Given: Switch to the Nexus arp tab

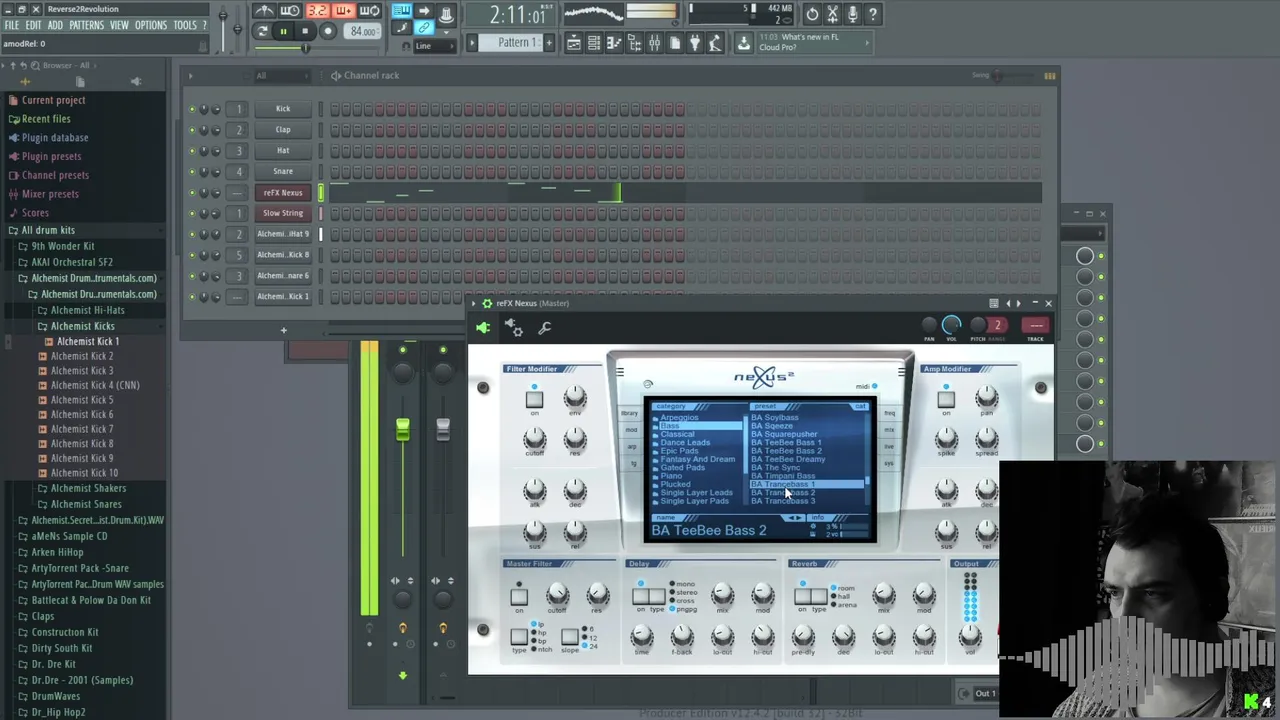Looking at the screenshot, I should (630, 447).
